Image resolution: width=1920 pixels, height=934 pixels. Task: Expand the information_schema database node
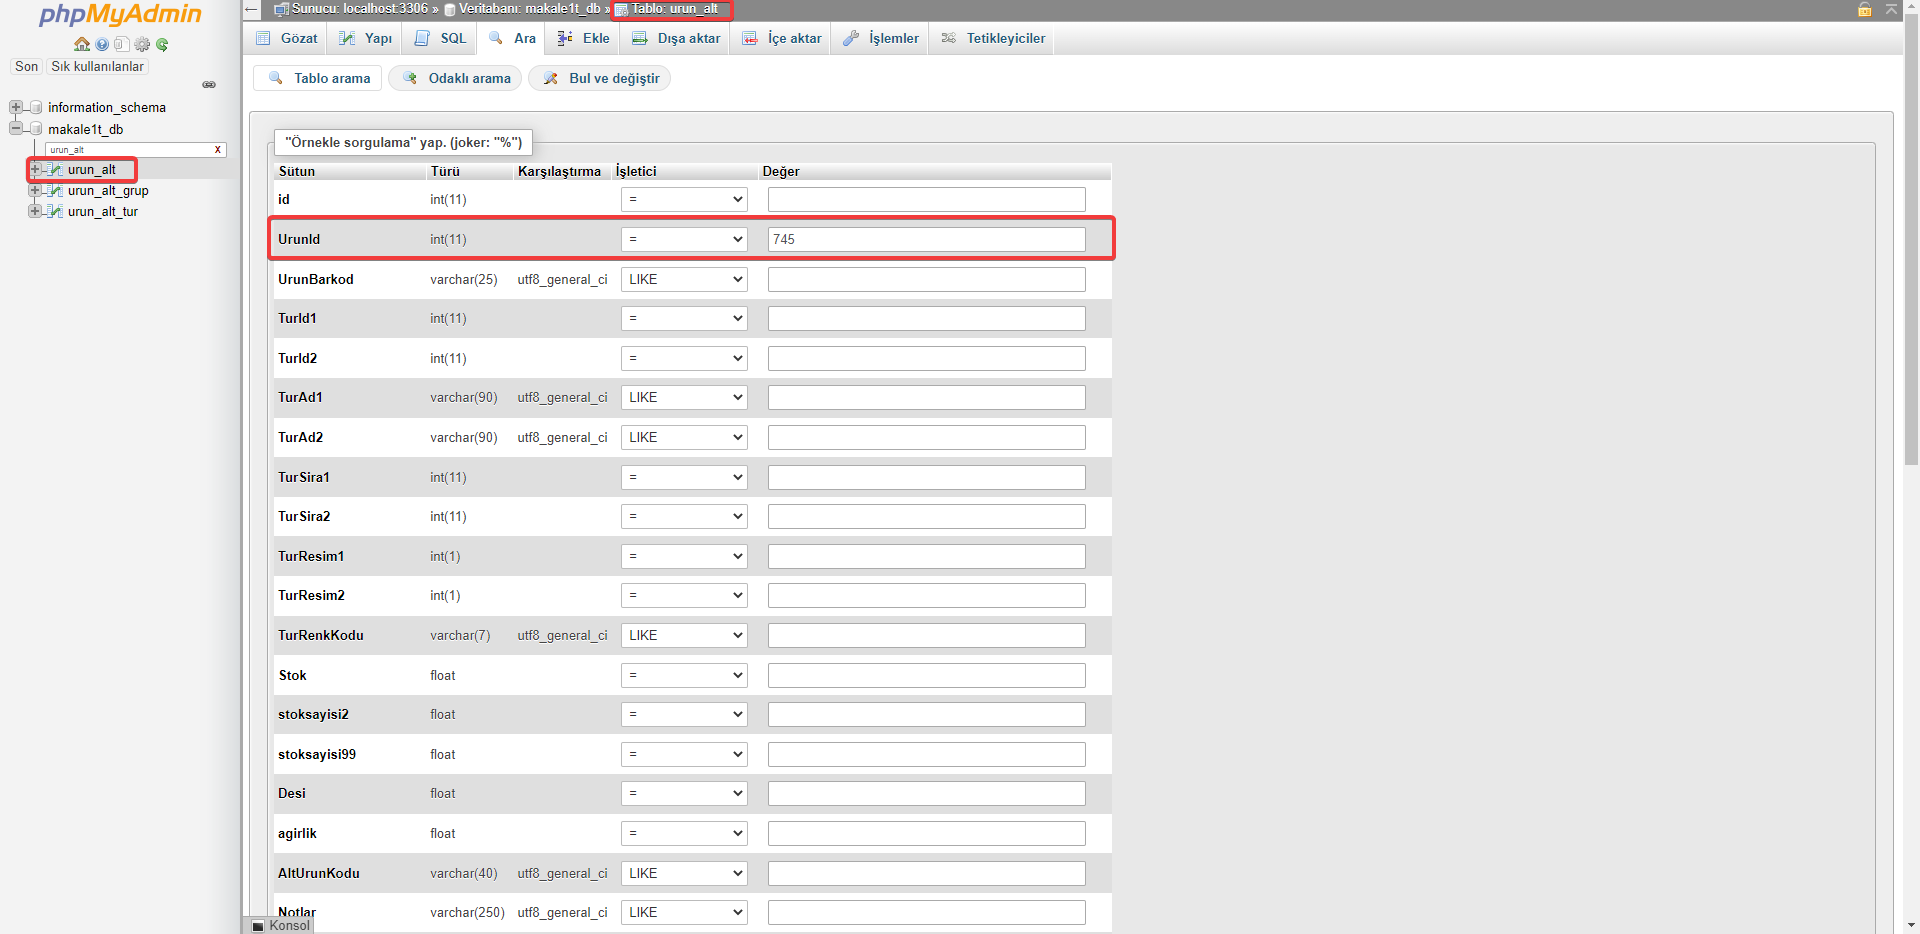pos(16,107)
